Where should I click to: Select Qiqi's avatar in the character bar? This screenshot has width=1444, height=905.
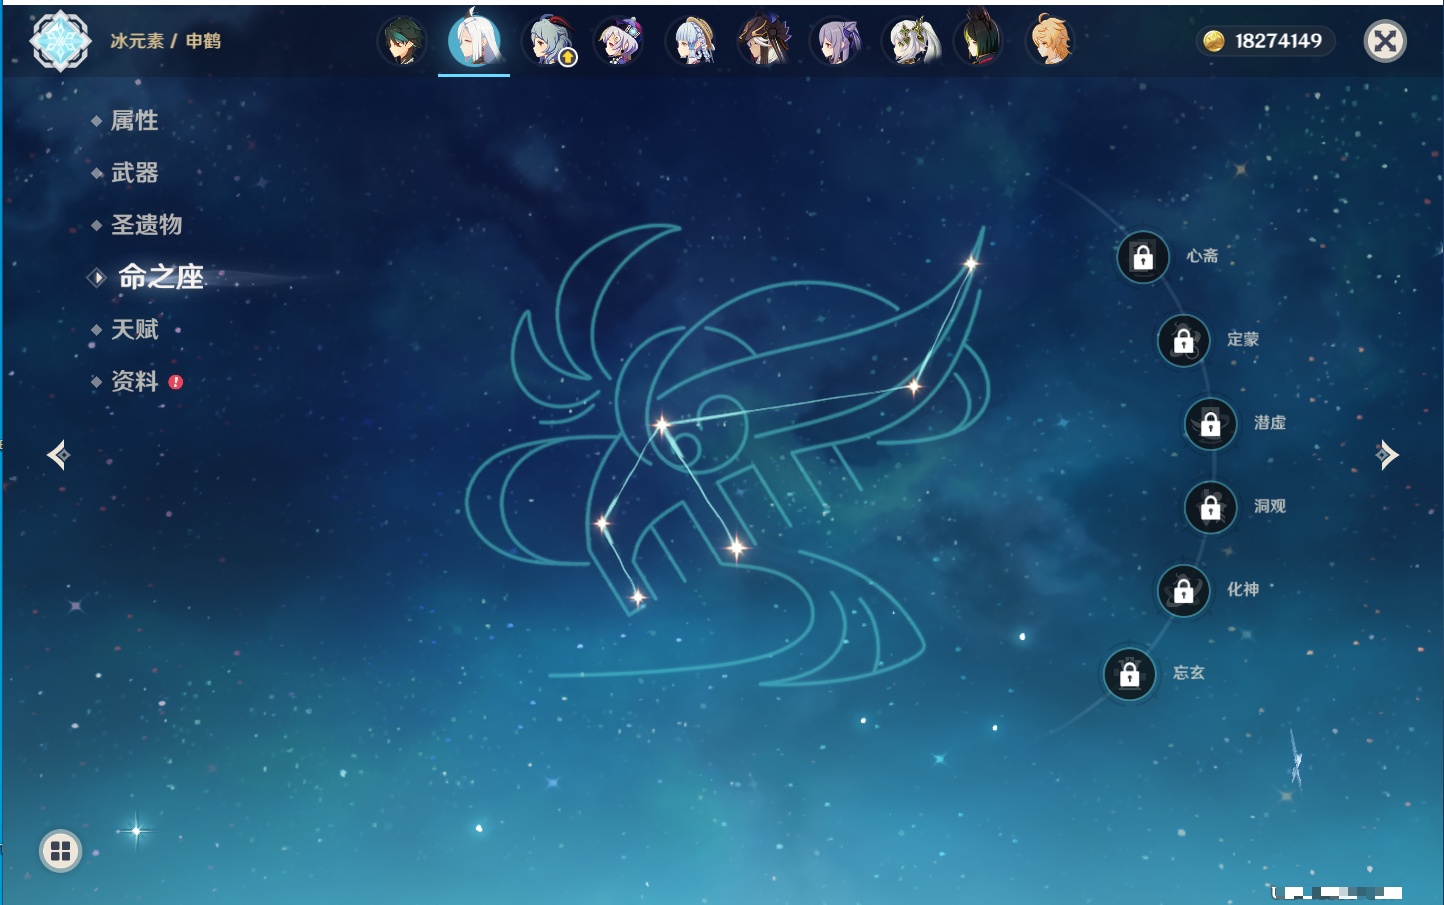click(x=619, y=41)
